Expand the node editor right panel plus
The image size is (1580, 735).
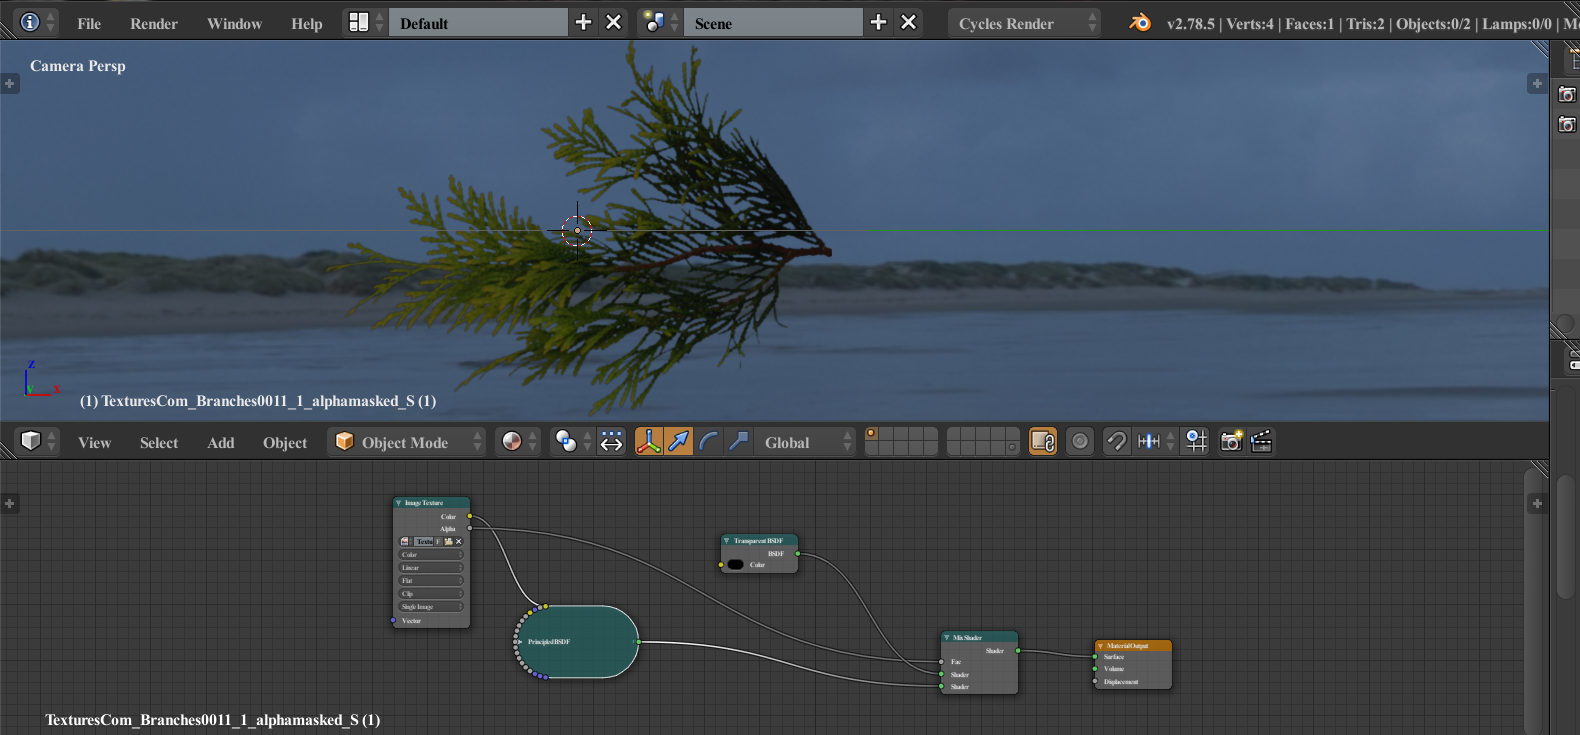coord(1537,503)
